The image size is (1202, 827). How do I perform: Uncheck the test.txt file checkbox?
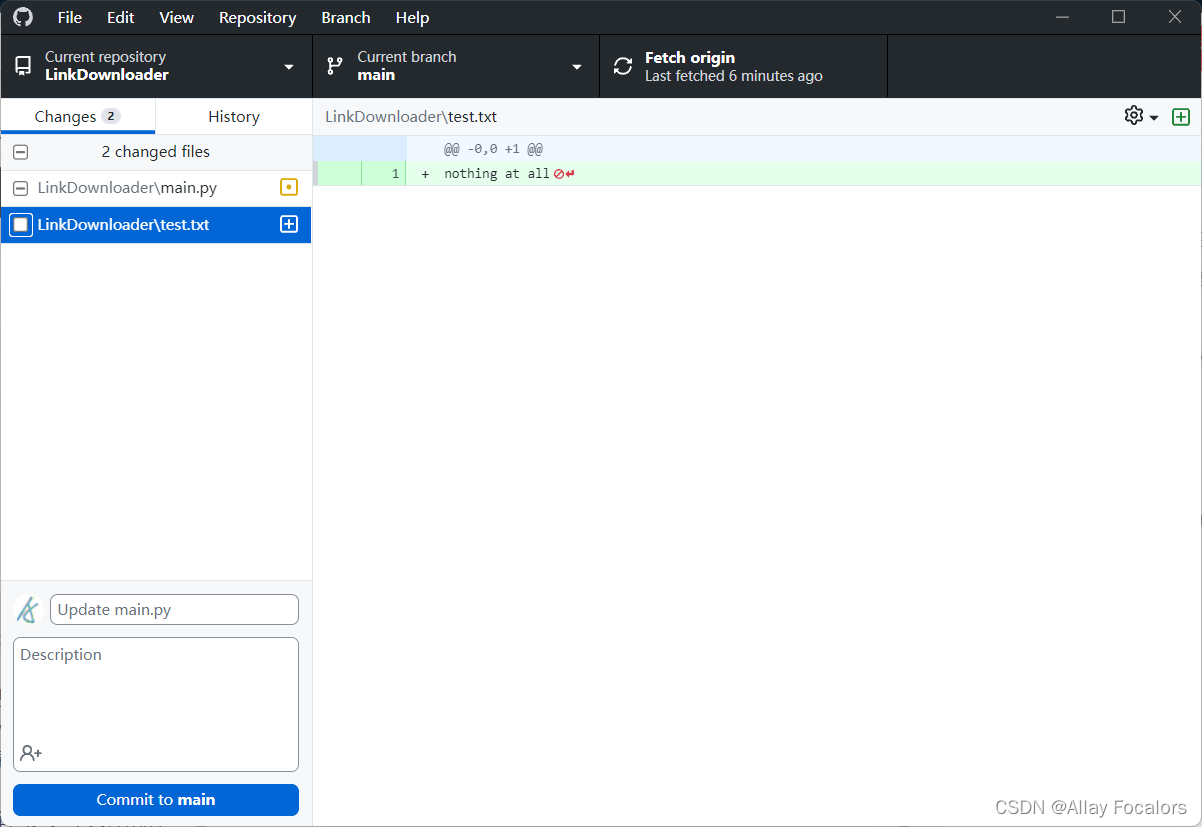(x=20, y=224)
